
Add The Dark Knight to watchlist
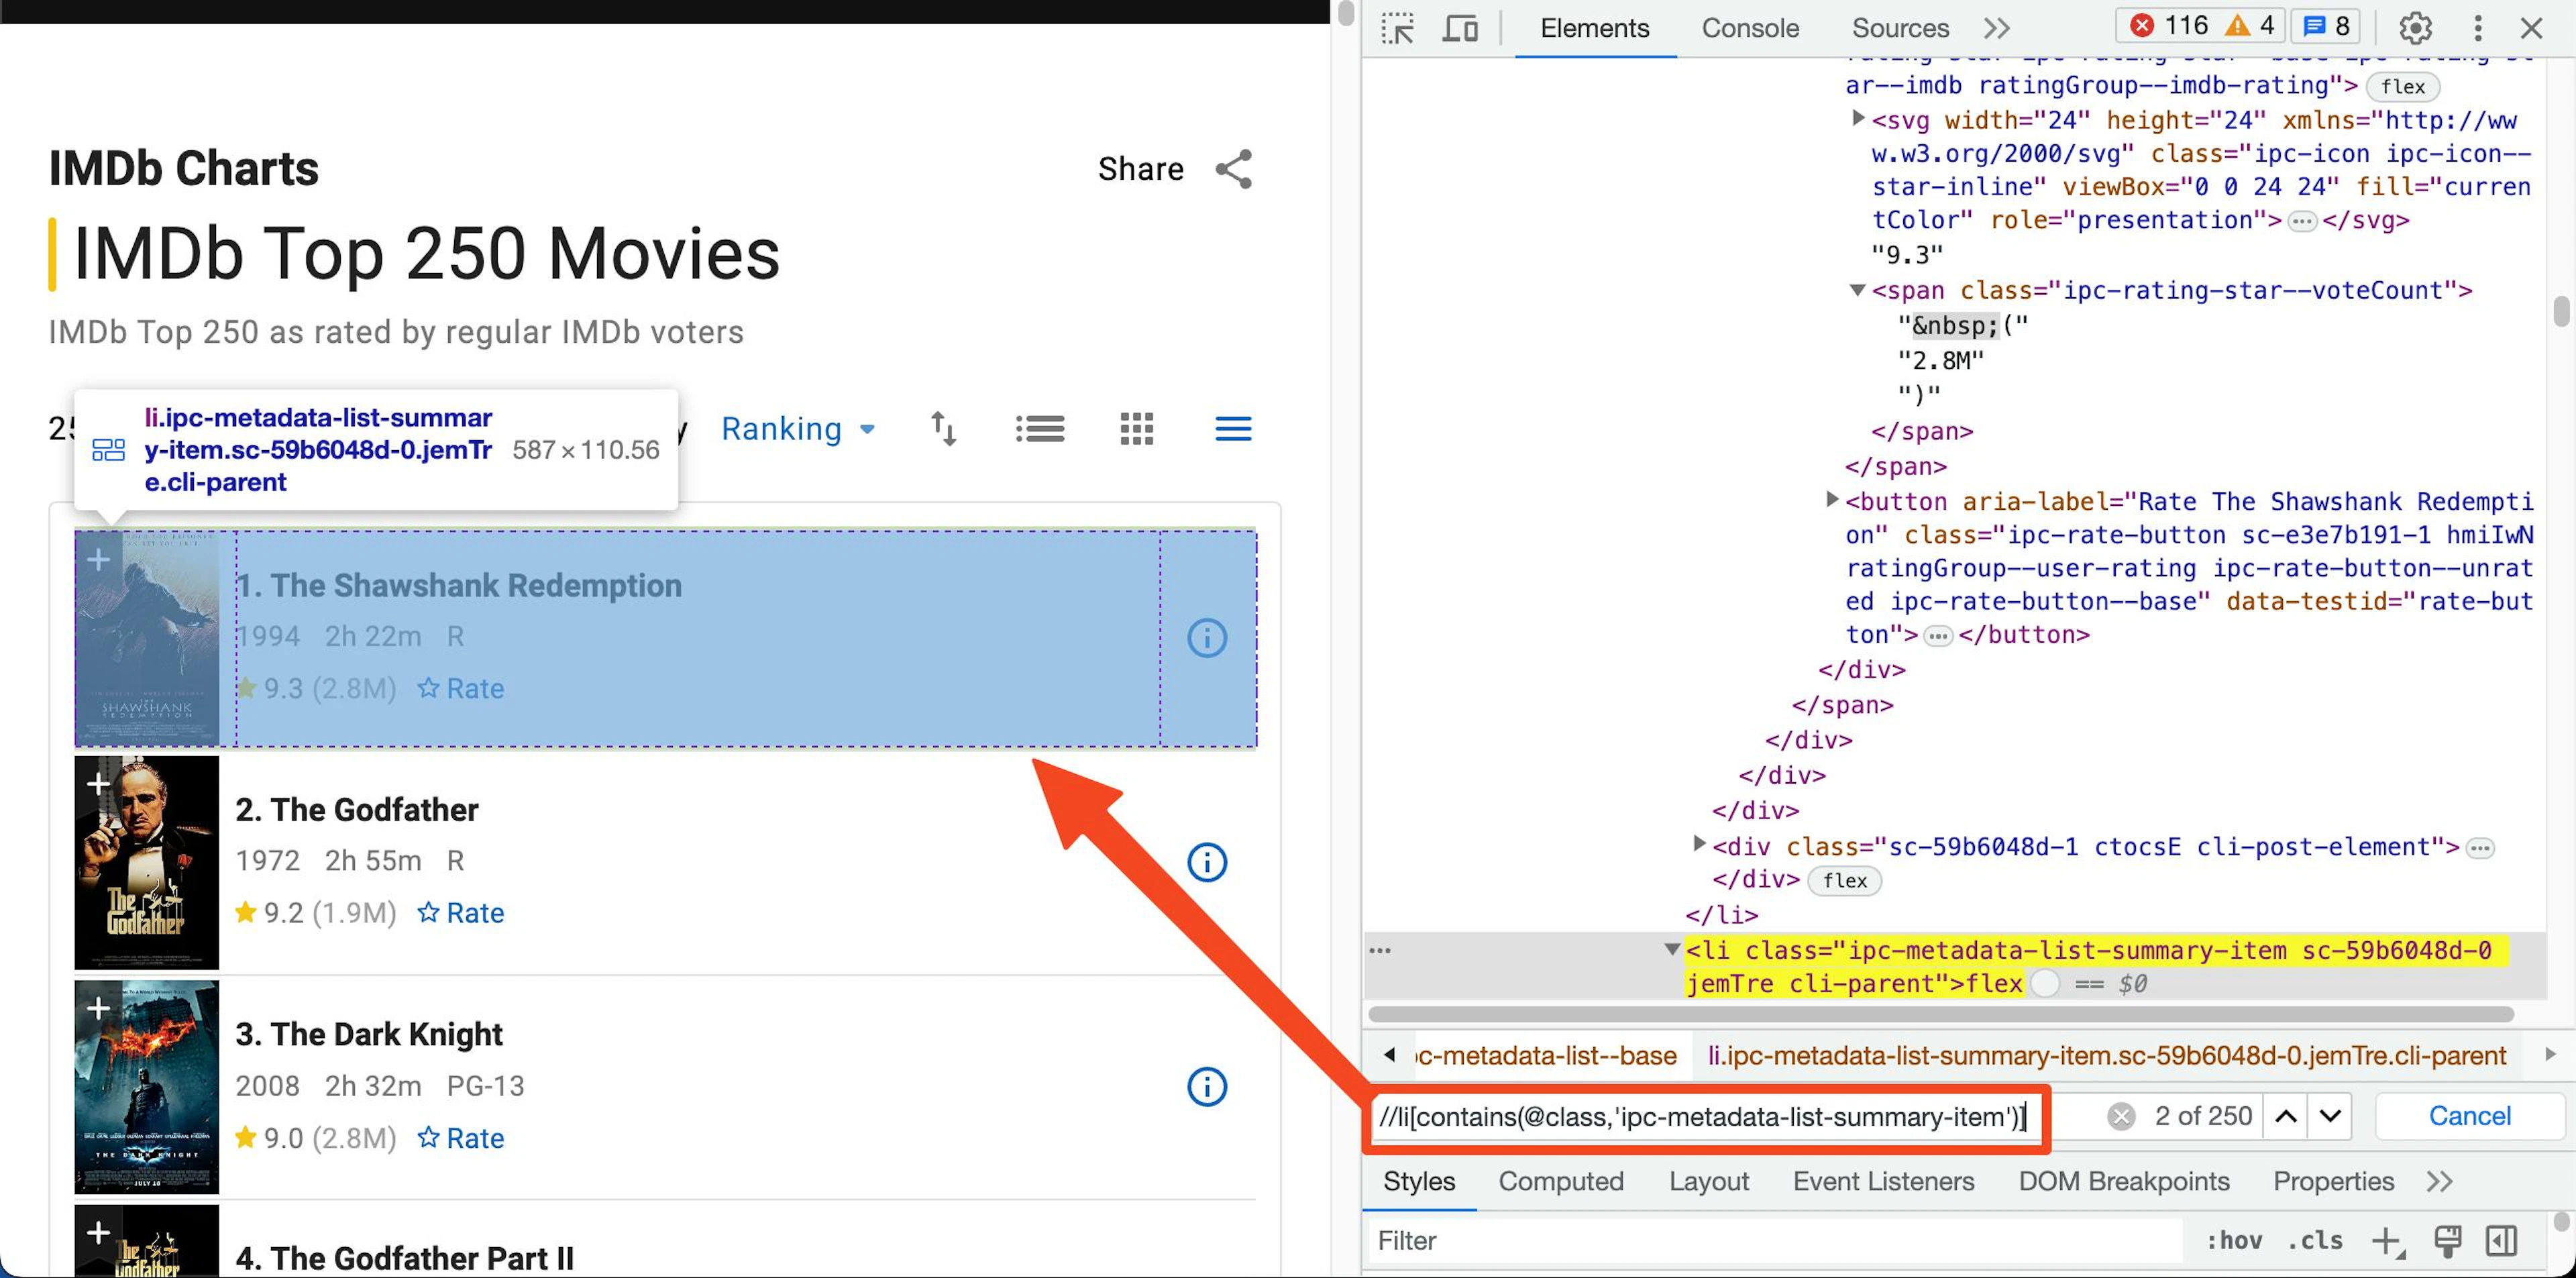98,1008
